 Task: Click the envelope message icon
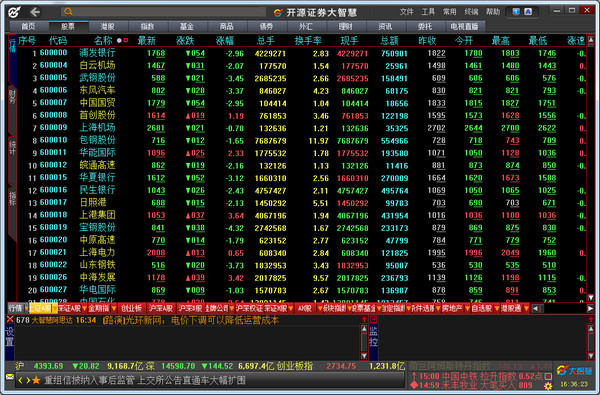point(10,377)
